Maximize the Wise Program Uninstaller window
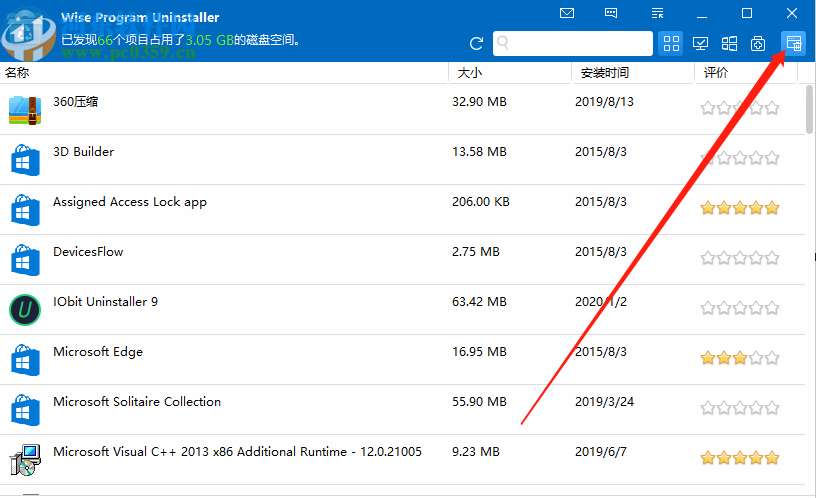816x498 pixels. (x=747, y=13)
